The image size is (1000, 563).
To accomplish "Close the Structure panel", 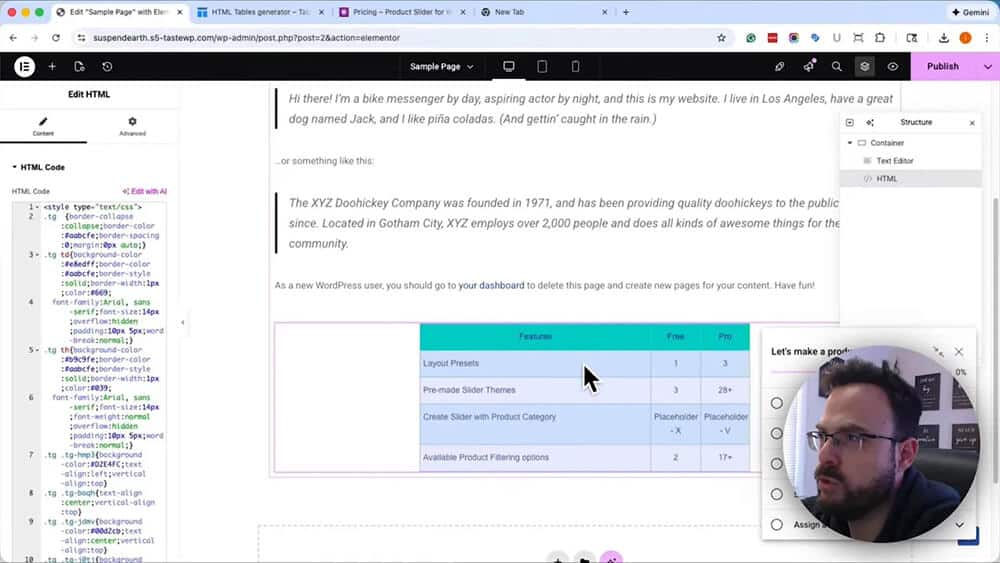I will click(x=972, y=123).
